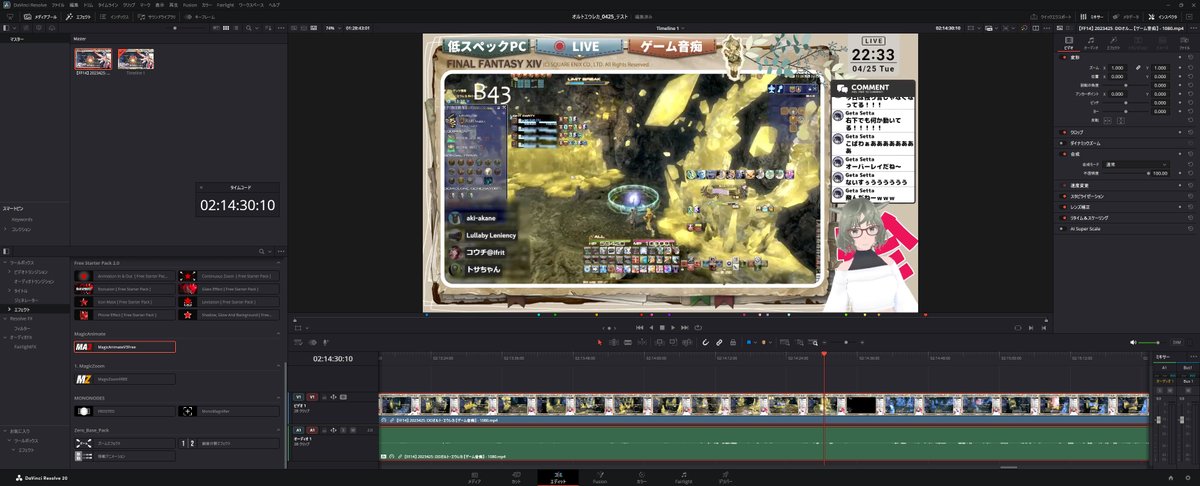Click the Play forward button
Screen dimensions: 1200x486
[x=673, y=327]
